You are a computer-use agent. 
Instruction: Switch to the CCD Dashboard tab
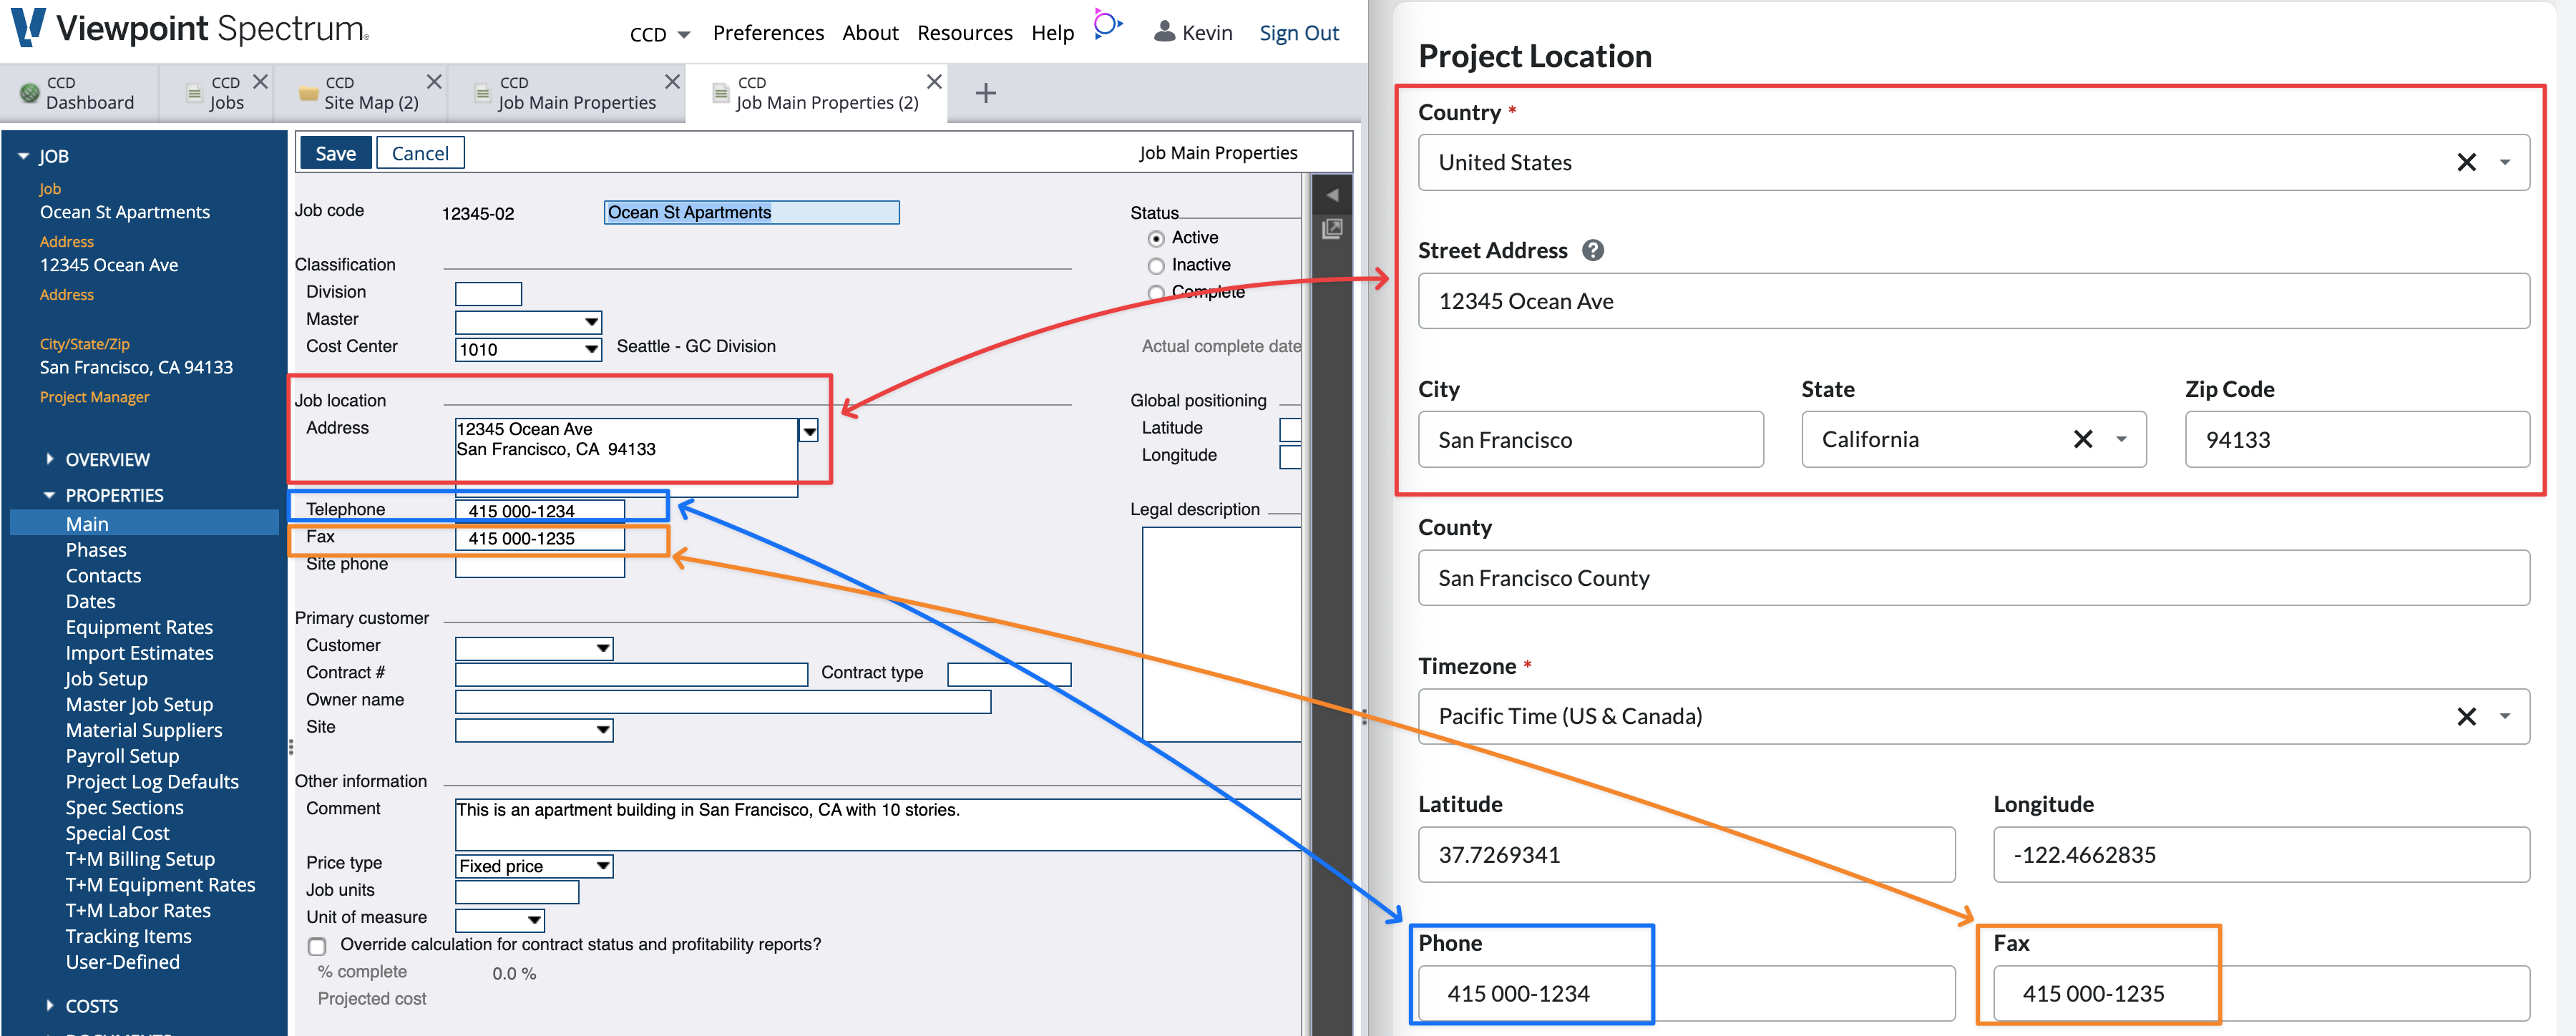coord(80,93)
